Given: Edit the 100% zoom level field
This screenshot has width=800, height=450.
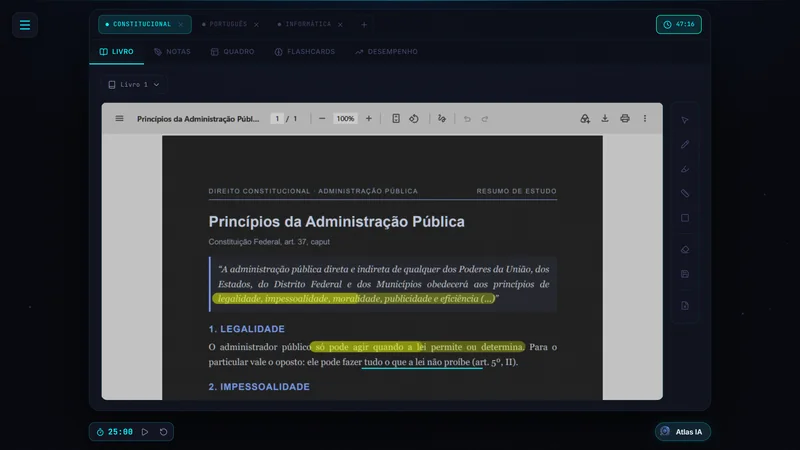Looking at the screenshot, I should click(345, 118).
